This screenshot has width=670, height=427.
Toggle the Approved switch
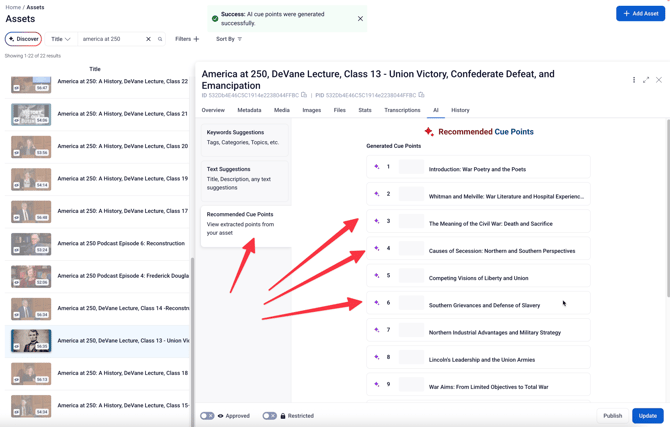coord(207,416)
